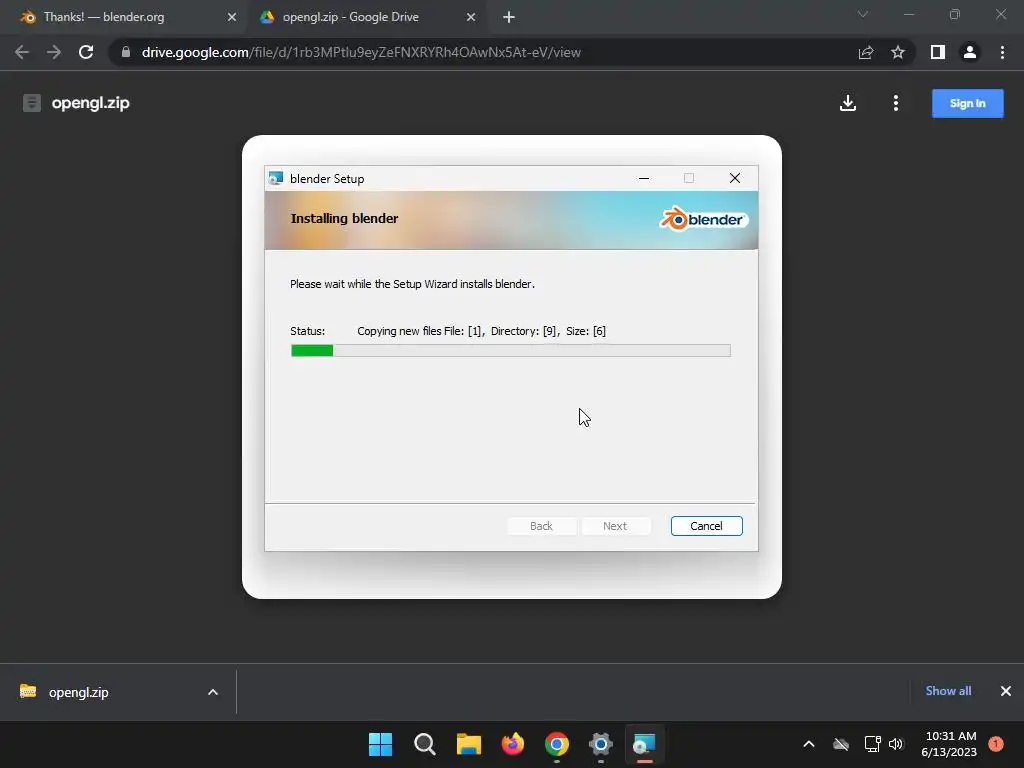The width and height of the screenshot is (1024, 768).
Task: Open taskbar Search
Action: click(x=424, y=744)
